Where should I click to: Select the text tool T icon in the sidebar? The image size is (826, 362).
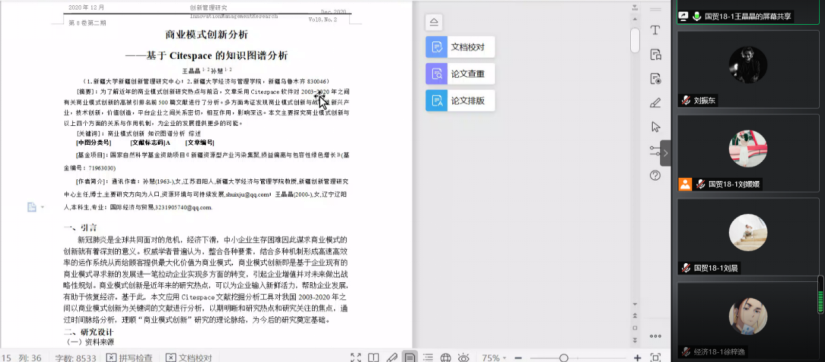click(x=655, y=30)
